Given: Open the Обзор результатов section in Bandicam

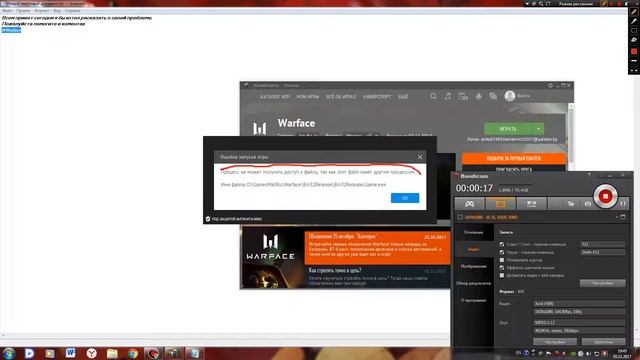Looking at the screenshot, I should tap(473, 283).
